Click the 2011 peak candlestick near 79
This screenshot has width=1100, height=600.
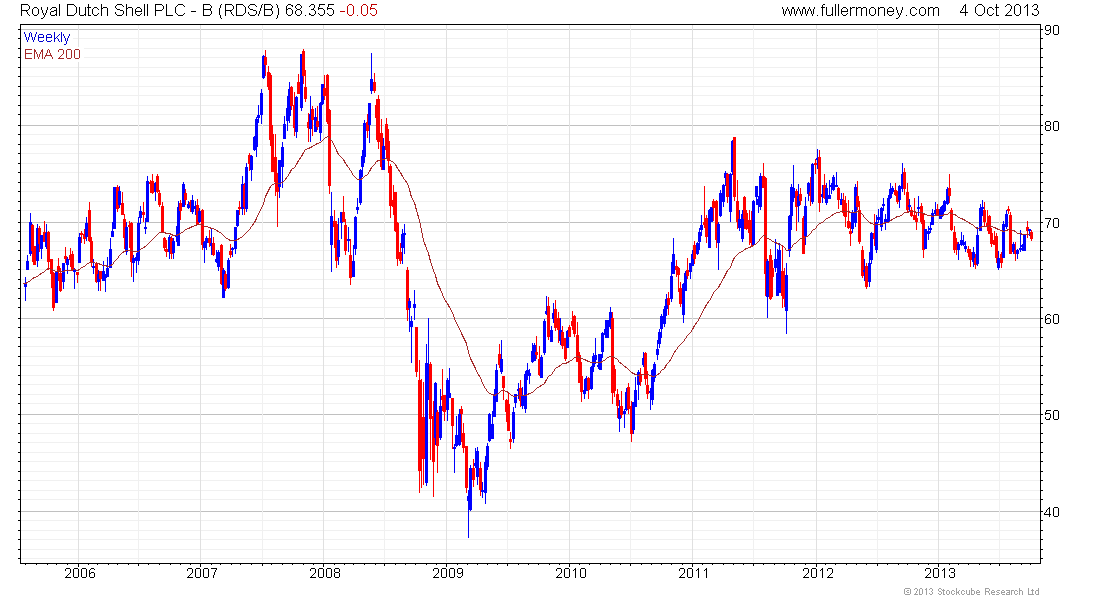coord(734,169)
